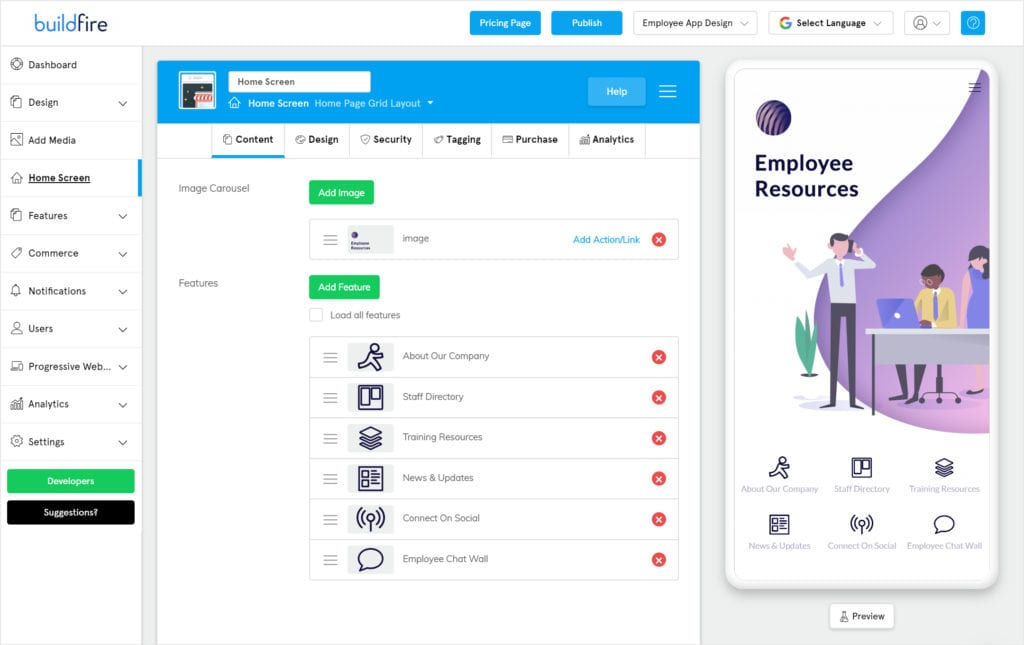Tap Employee Chat Wall icon in phone preview
The image size is (1024, 645).
pos(944,525)
